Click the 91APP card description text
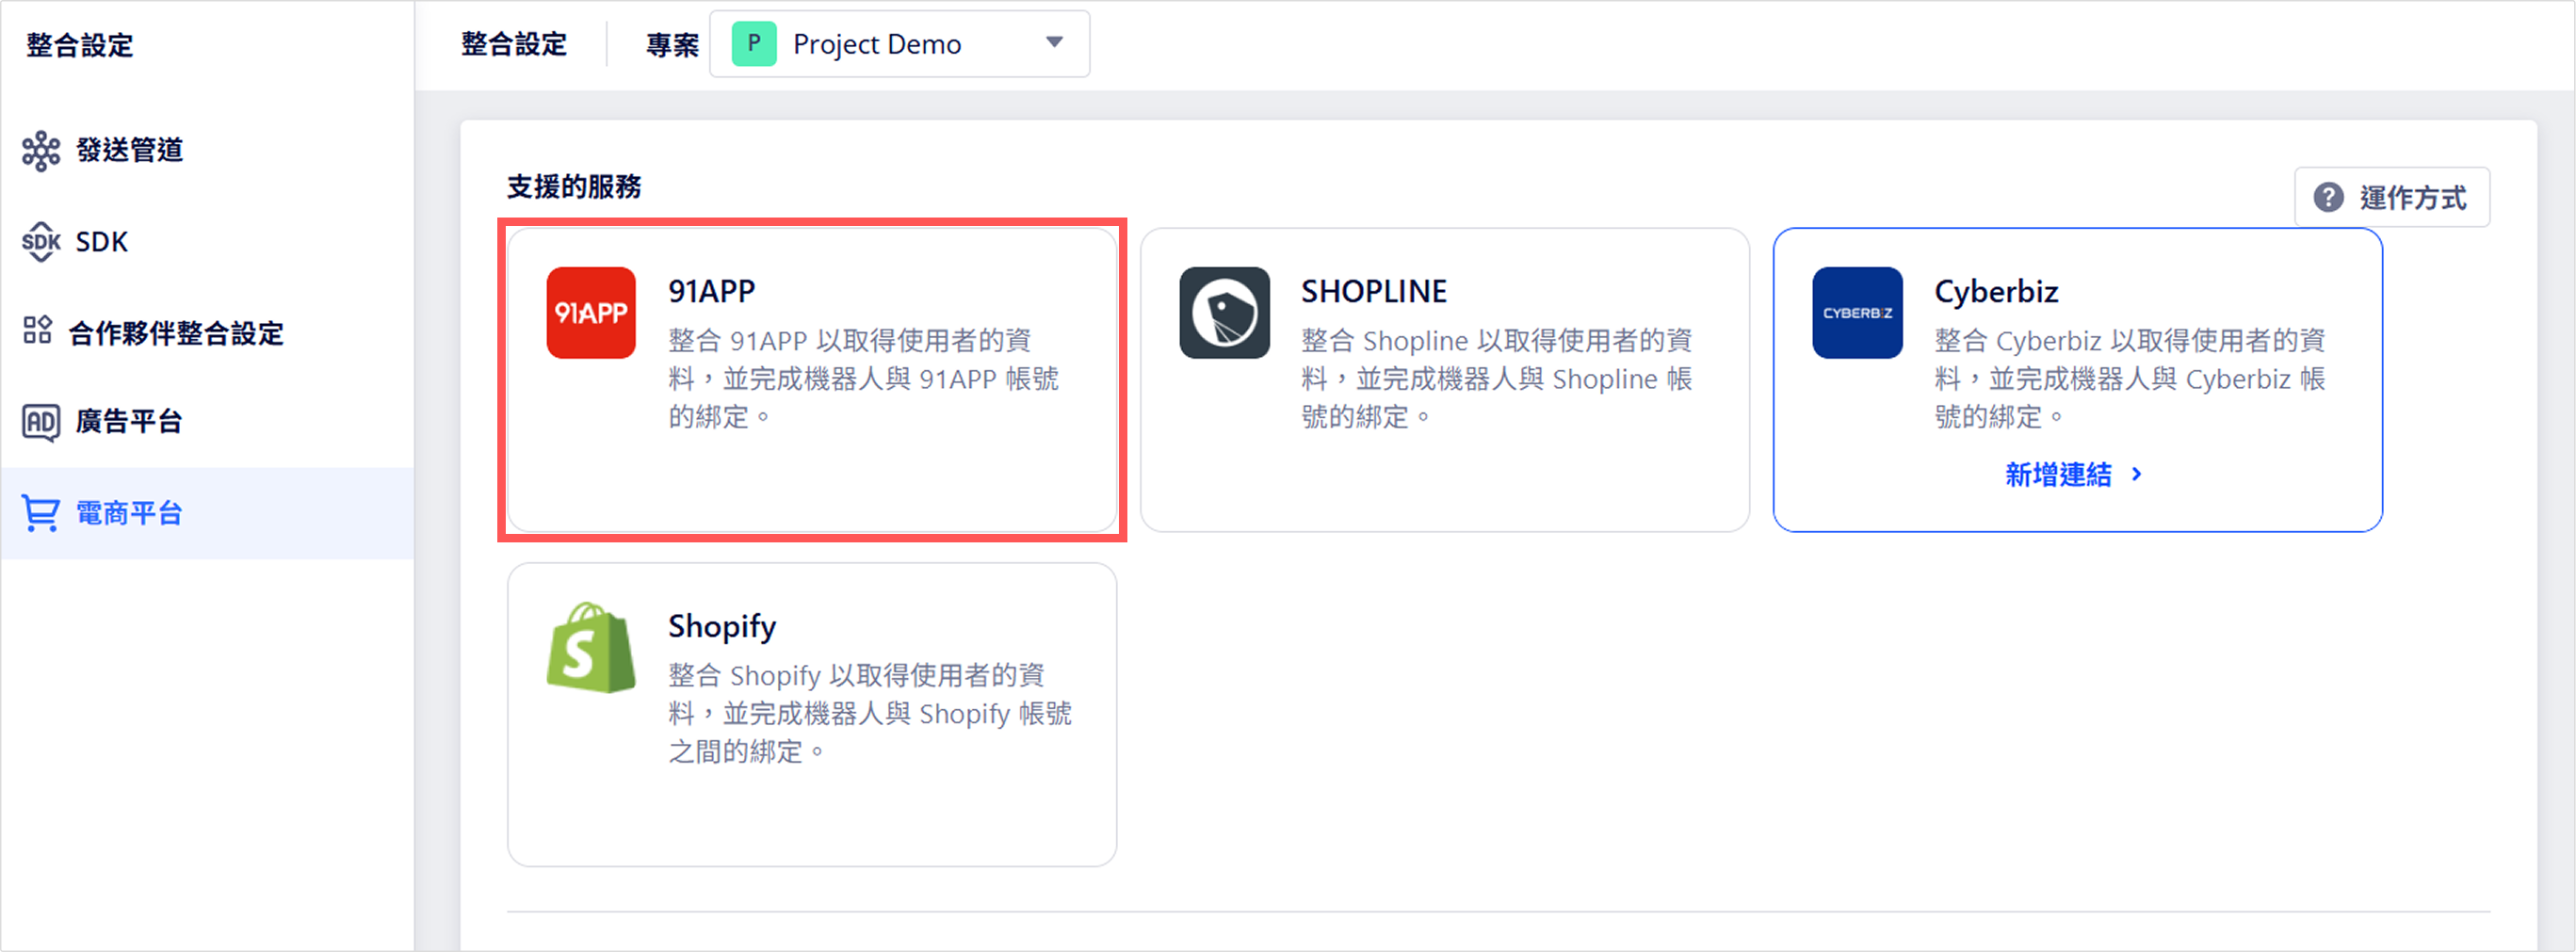This screenshot has height=952, width=2576. (864, 379)
